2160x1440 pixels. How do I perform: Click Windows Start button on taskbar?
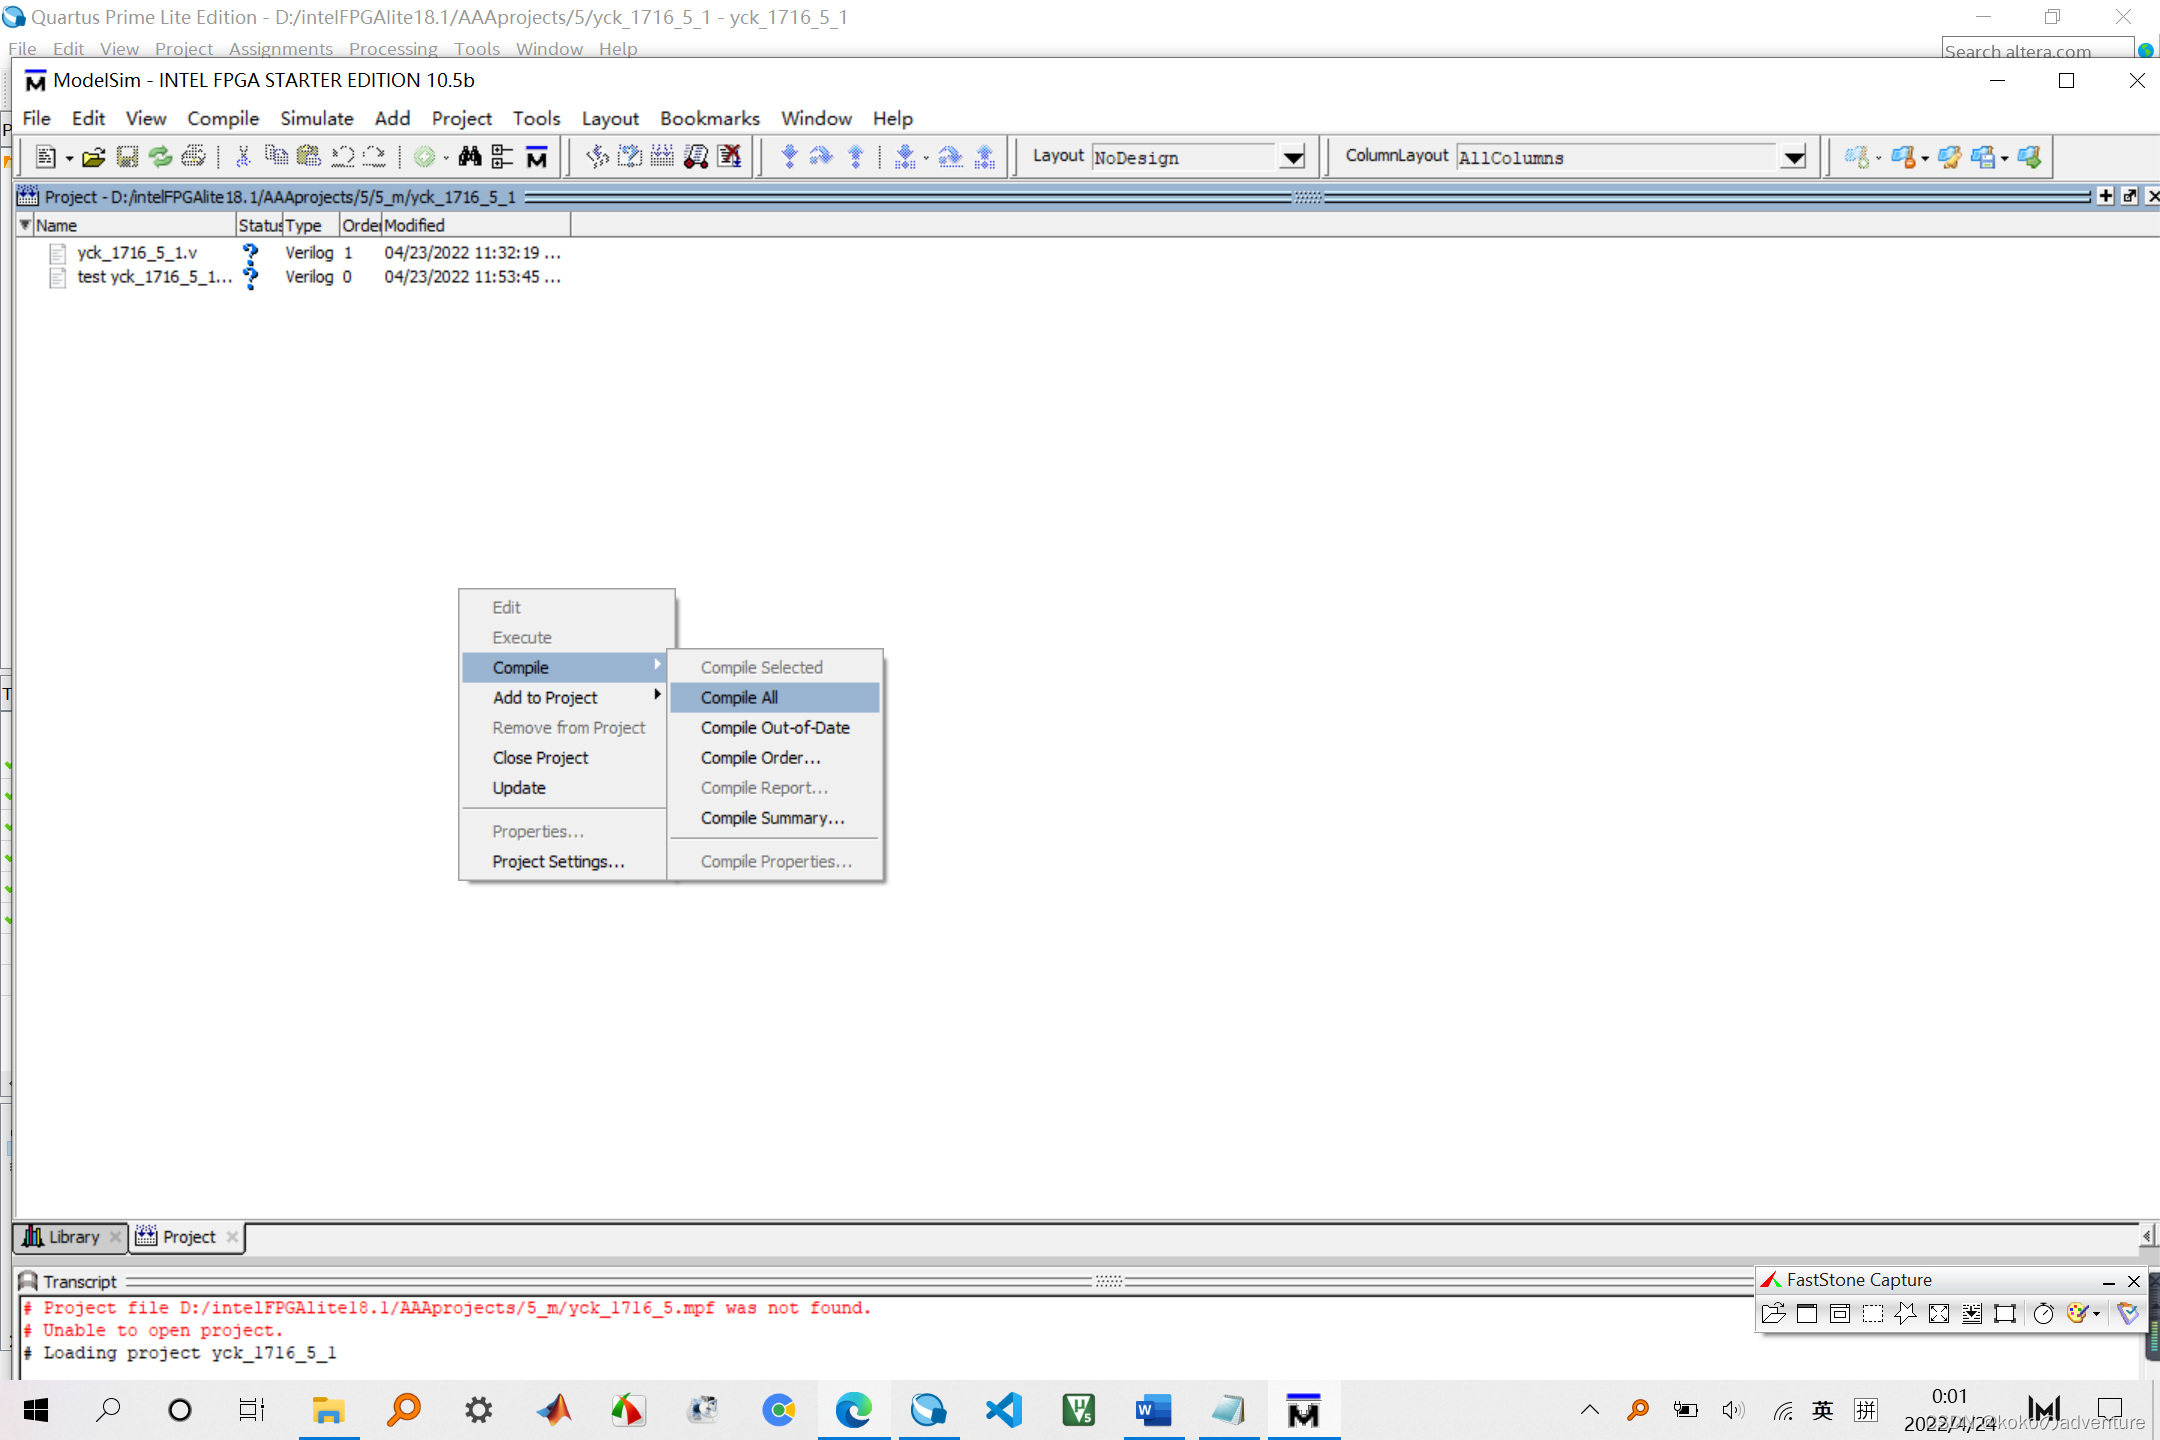click(36, 1410)
